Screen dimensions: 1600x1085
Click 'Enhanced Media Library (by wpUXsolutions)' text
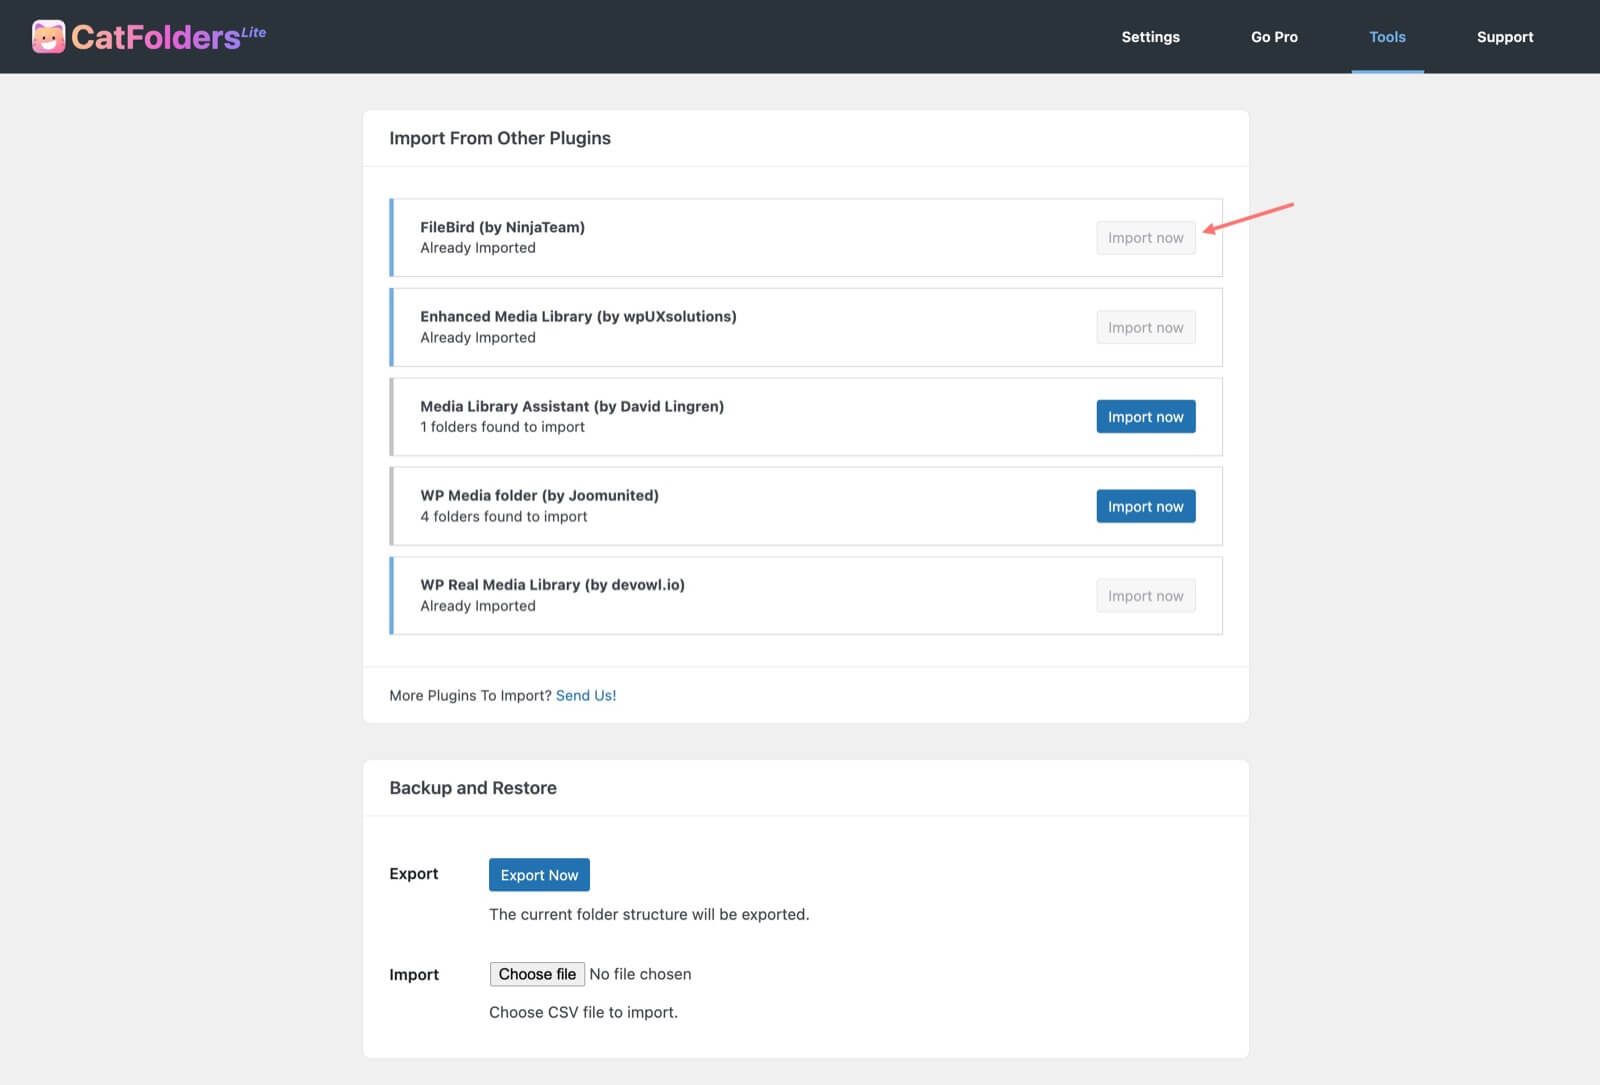pyautogui.click(x=578, y=316)
